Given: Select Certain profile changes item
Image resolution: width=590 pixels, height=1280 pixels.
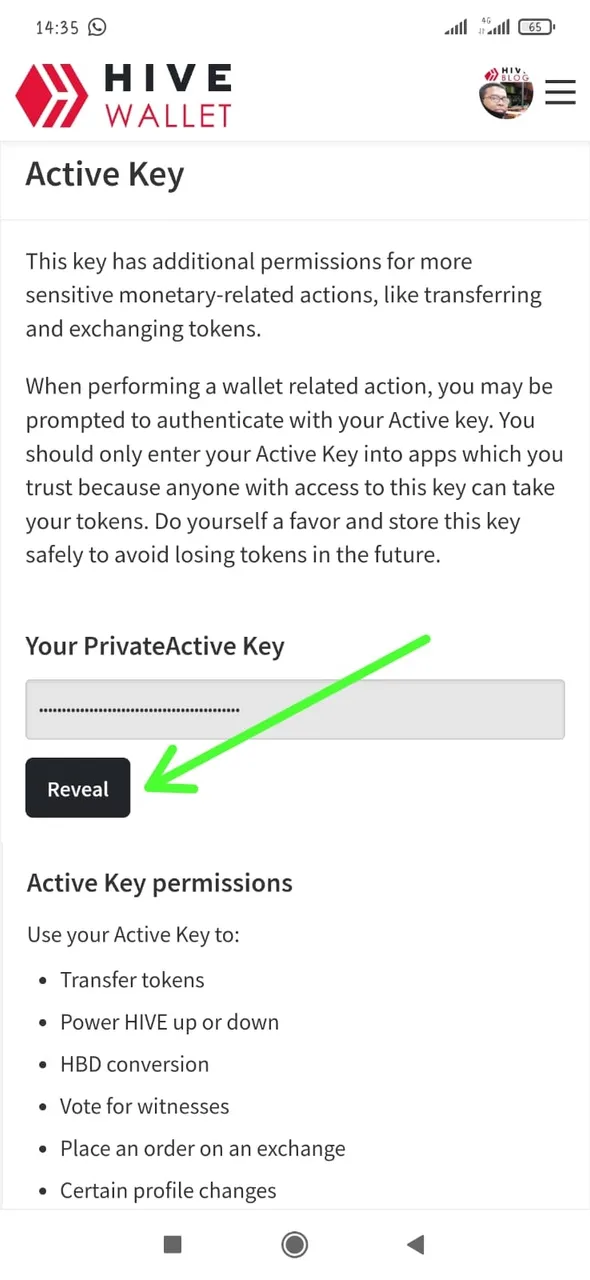Looking at the screenshot, I should point(168,1190).
